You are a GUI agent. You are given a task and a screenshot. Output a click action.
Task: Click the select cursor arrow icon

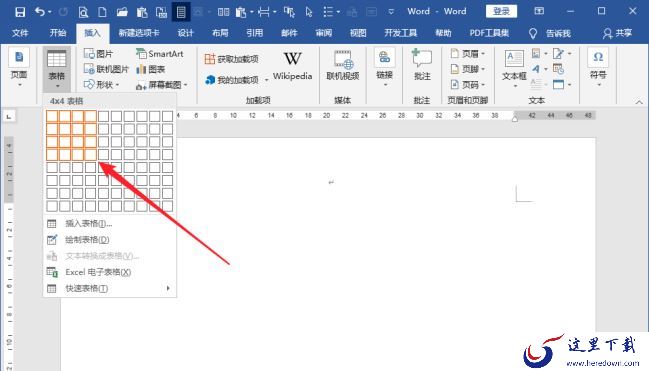coord(309,12)
